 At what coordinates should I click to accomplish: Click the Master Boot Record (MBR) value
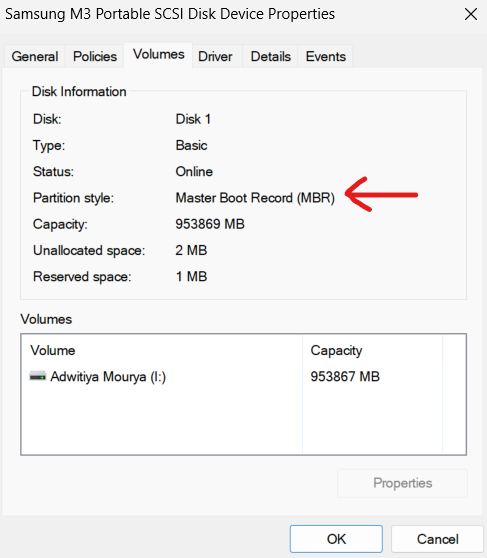pyautogui.click(x=255, y=198)
